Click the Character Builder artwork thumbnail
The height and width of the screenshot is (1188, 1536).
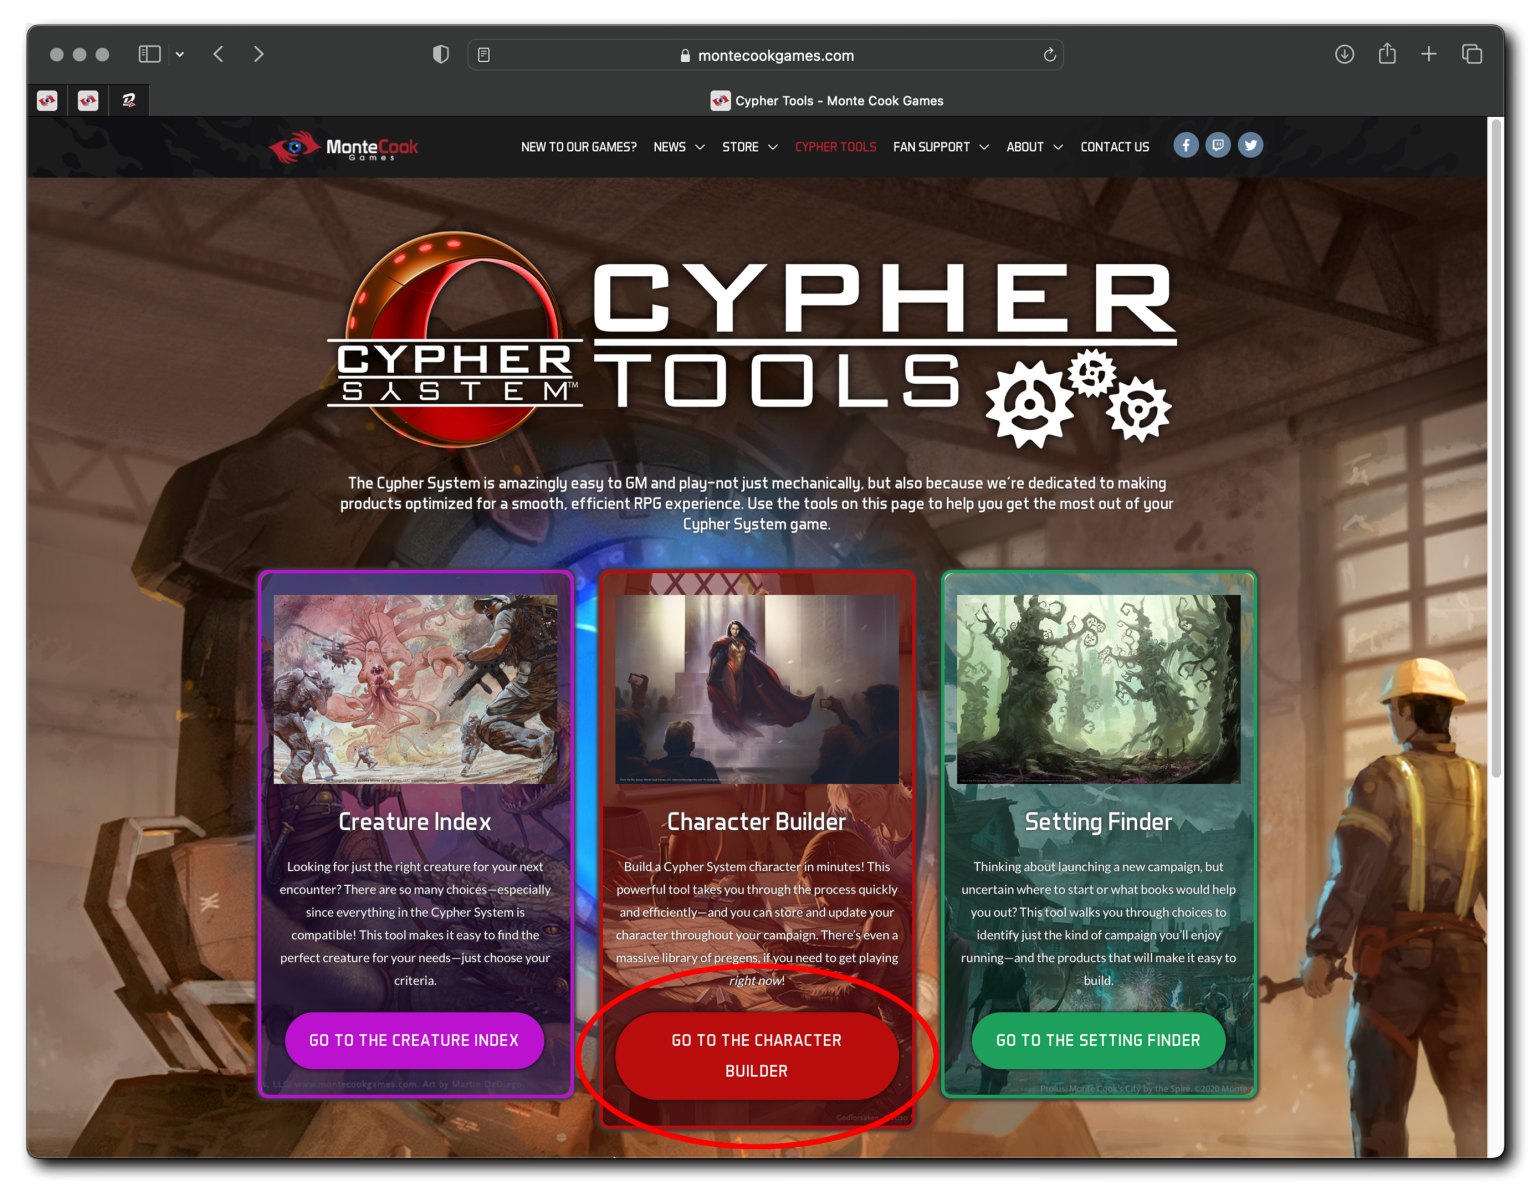tap(757, 688)
